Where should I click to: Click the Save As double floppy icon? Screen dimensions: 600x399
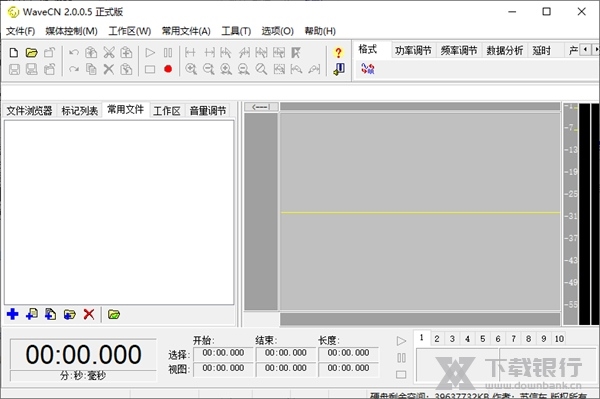(x=32, y=69)
